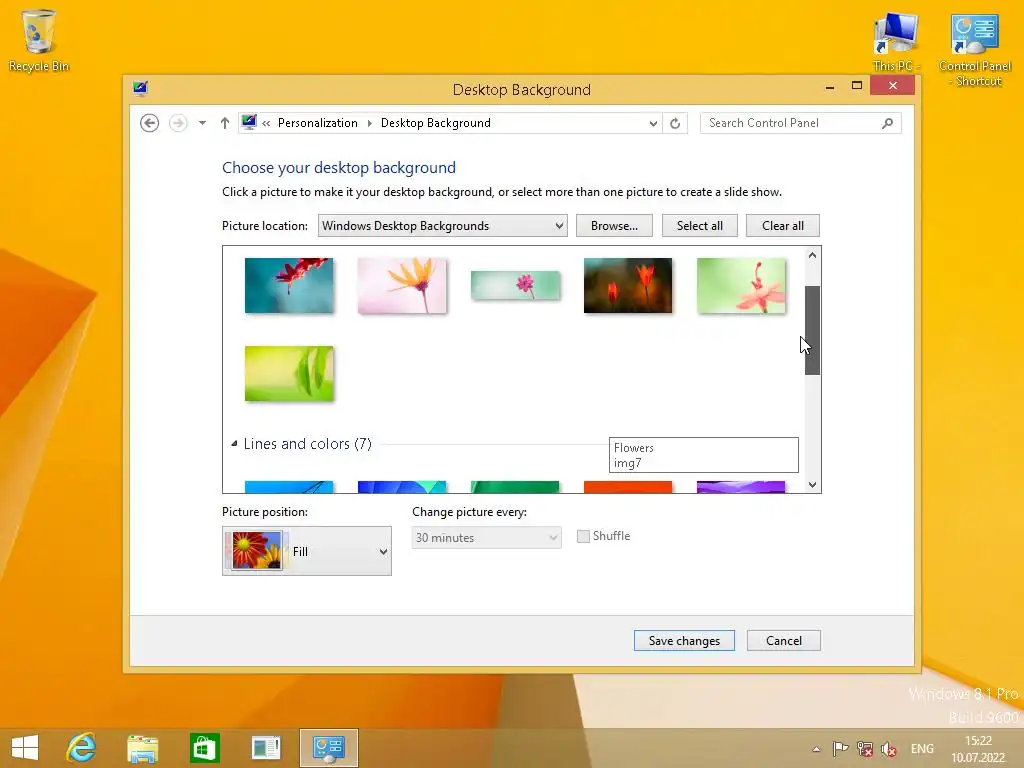Click Save changes button
This screenshot has width=1024, height=768.
point(684,641)
